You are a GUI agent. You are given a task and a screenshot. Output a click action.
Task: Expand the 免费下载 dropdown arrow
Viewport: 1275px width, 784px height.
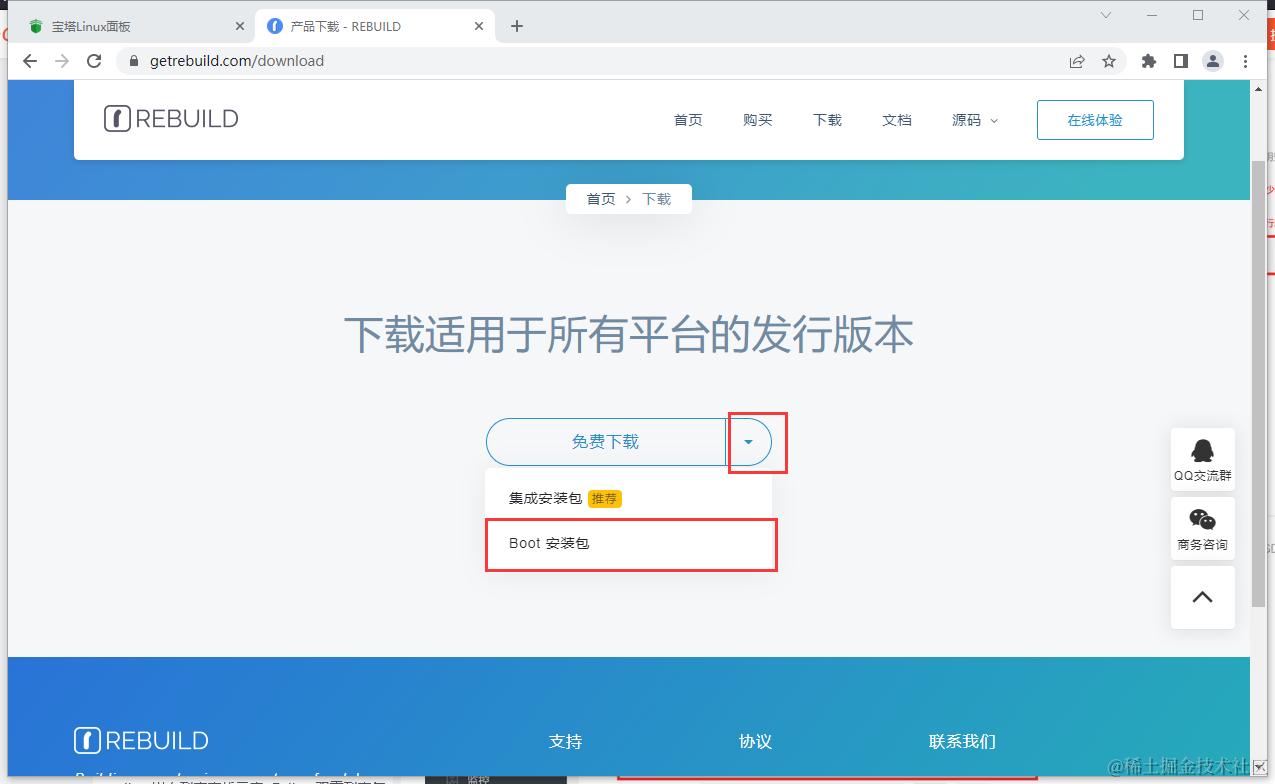point(749,441)
